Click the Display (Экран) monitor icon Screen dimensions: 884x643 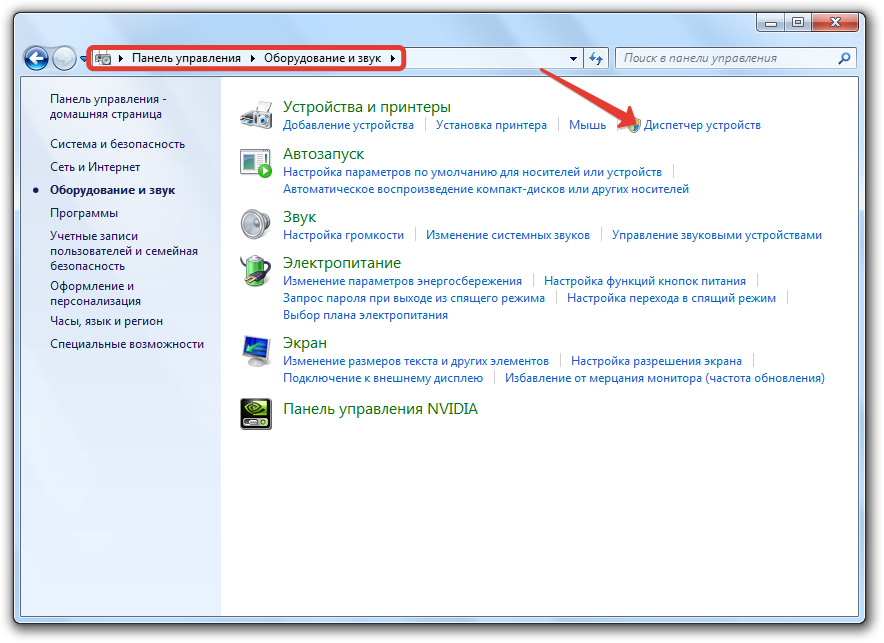256,351
